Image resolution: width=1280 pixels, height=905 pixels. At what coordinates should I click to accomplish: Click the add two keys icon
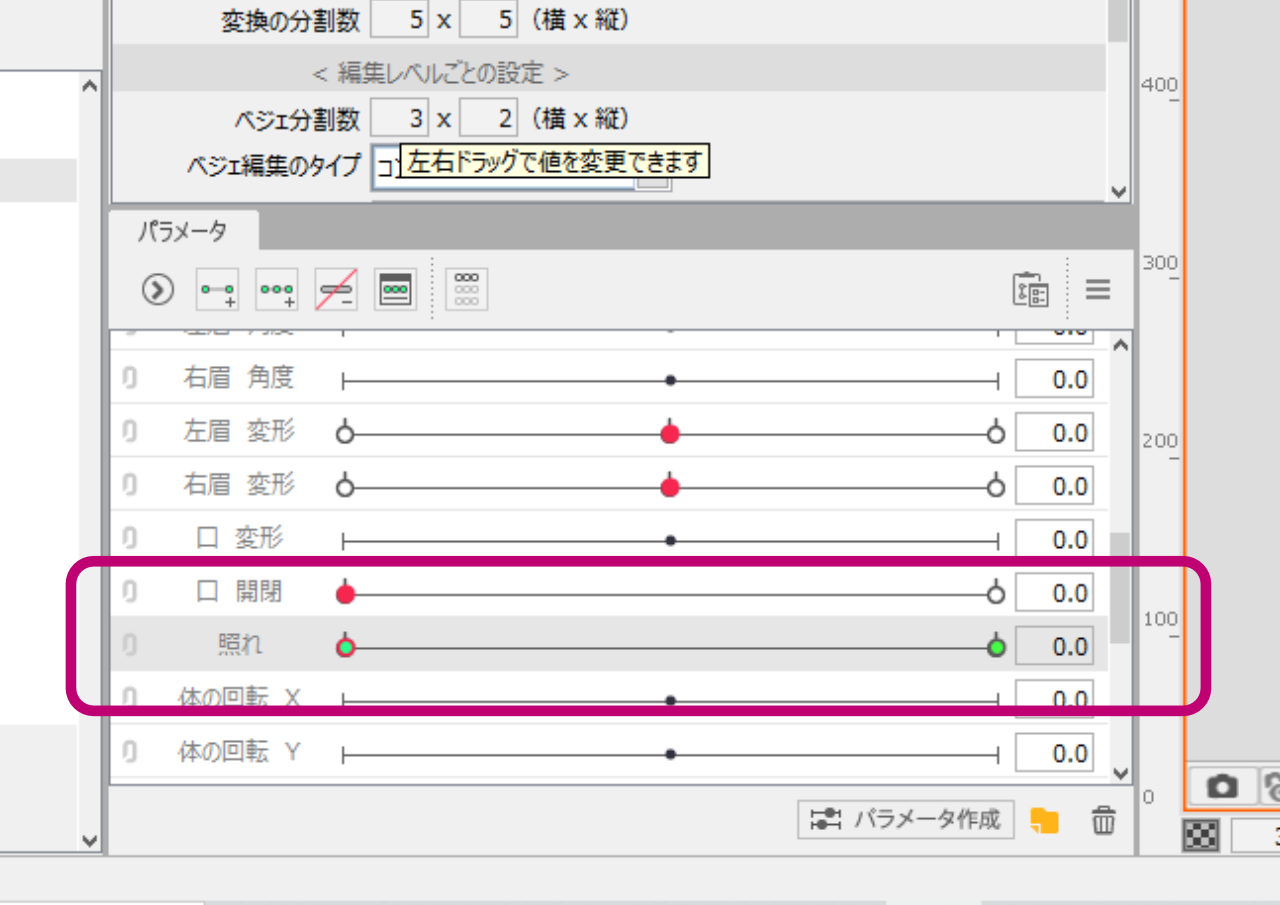[x=217, y=290]
